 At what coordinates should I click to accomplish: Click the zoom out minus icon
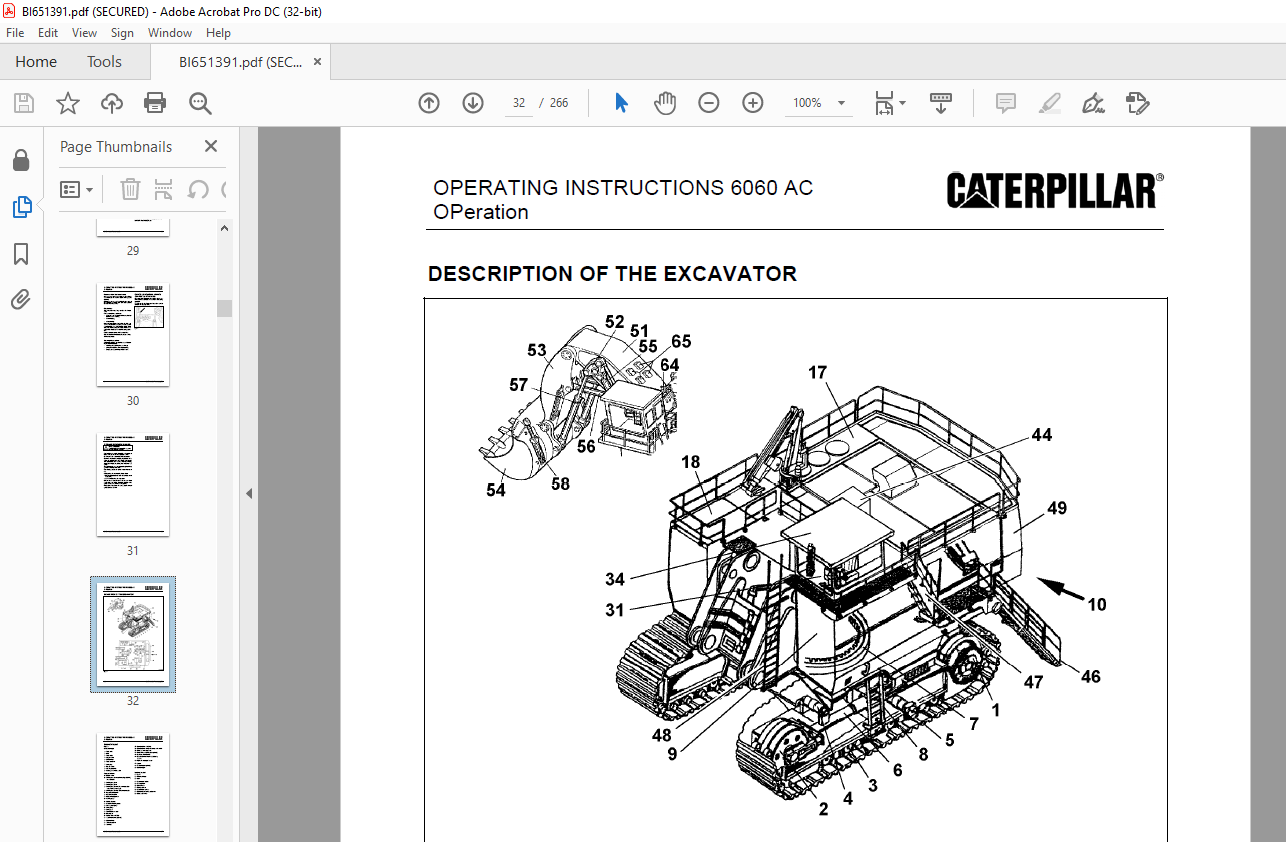point(709,103)
